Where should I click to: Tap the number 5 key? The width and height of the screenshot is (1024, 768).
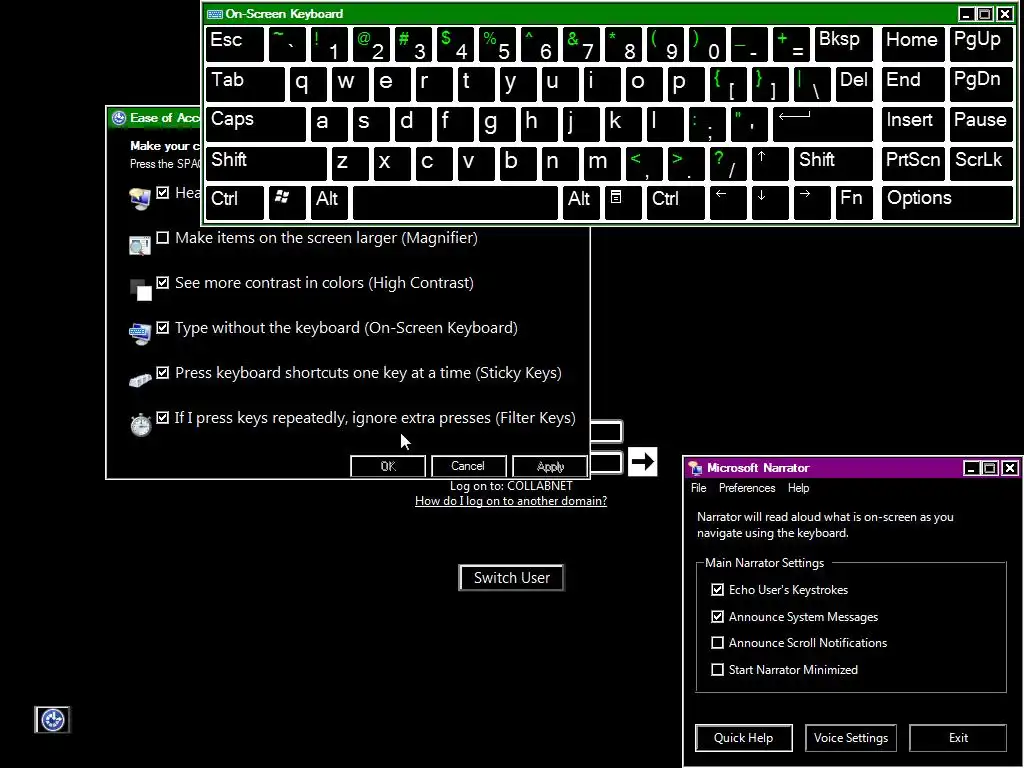point(497,44)
